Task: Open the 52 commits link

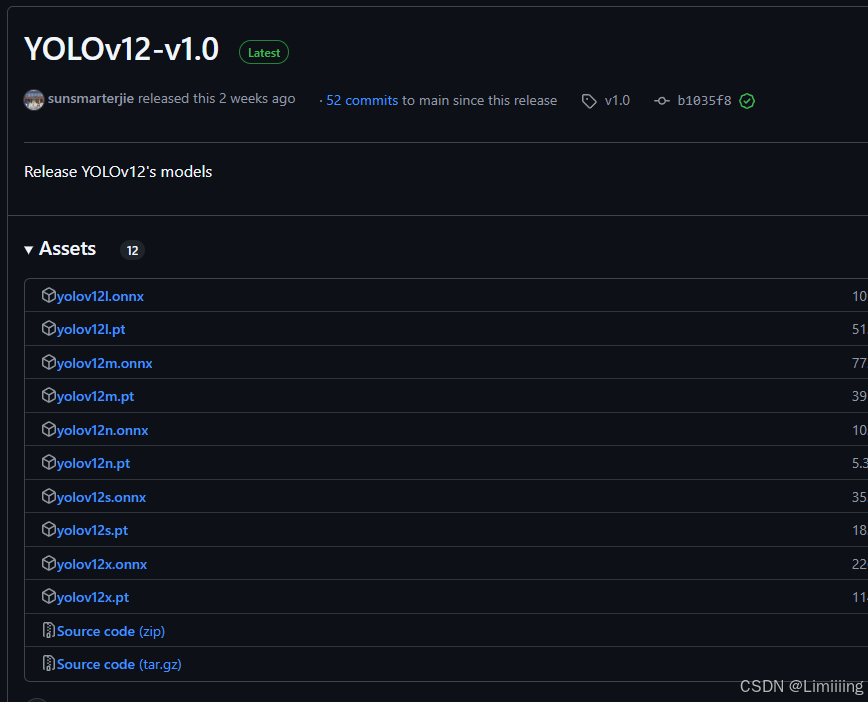Action: (x=362, y=100)
